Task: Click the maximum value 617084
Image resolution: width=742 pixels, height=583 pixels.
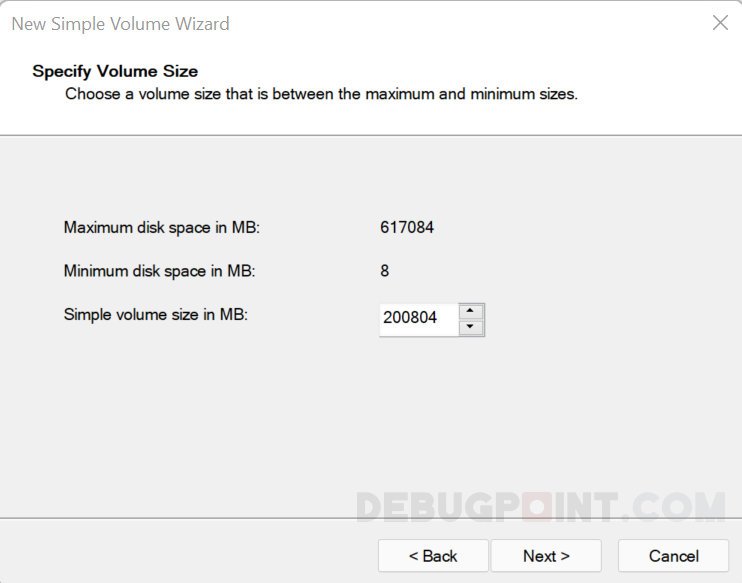Action: 407,227
